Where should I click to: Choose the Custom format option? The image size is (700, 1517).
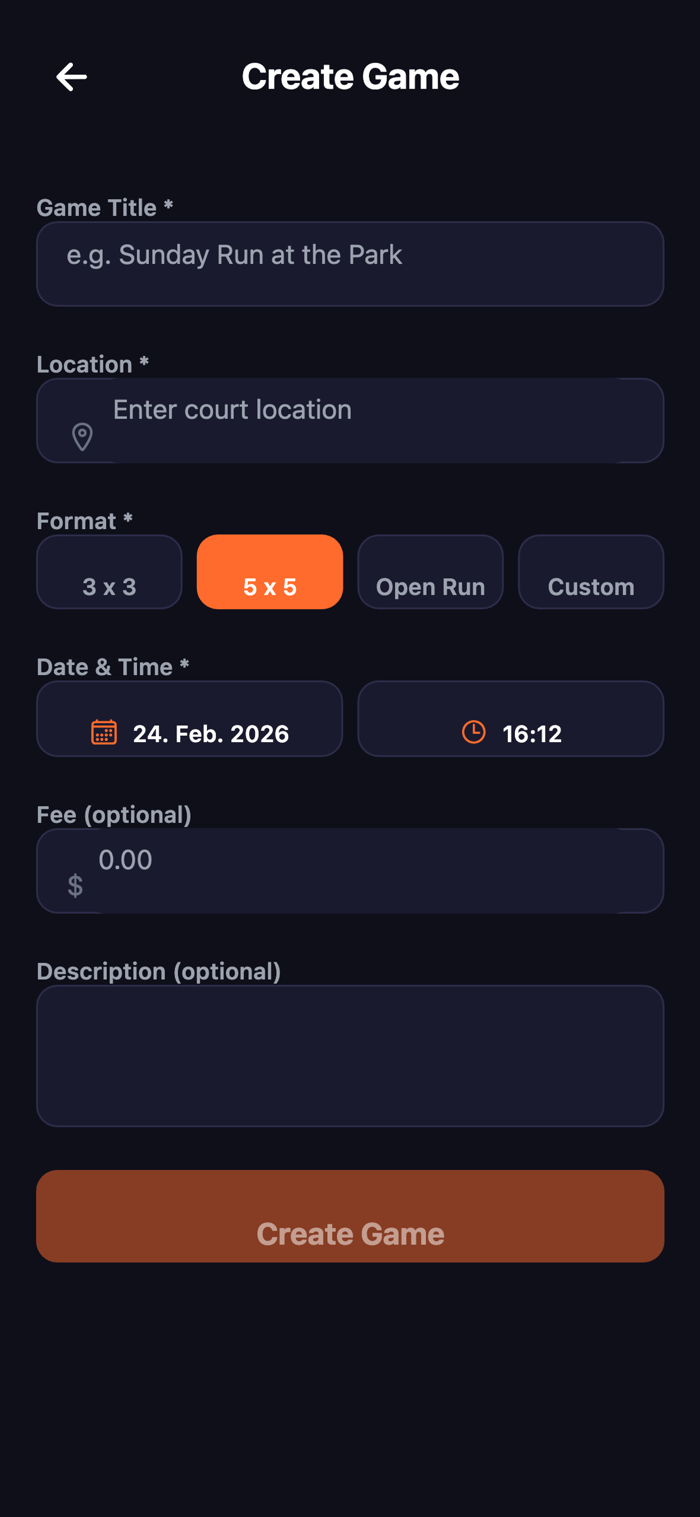[591, 572]
